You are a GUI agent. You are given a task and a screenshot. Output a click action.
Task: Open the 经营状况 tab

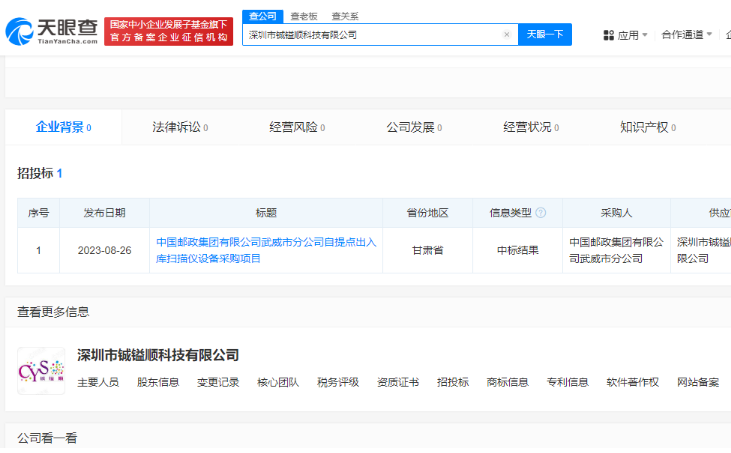point(531,127)
